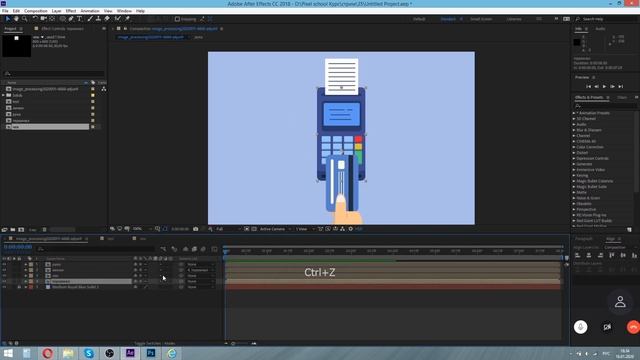
Task: Click the Opera browser icon in taskbar
Action: [x=47, y=353]
